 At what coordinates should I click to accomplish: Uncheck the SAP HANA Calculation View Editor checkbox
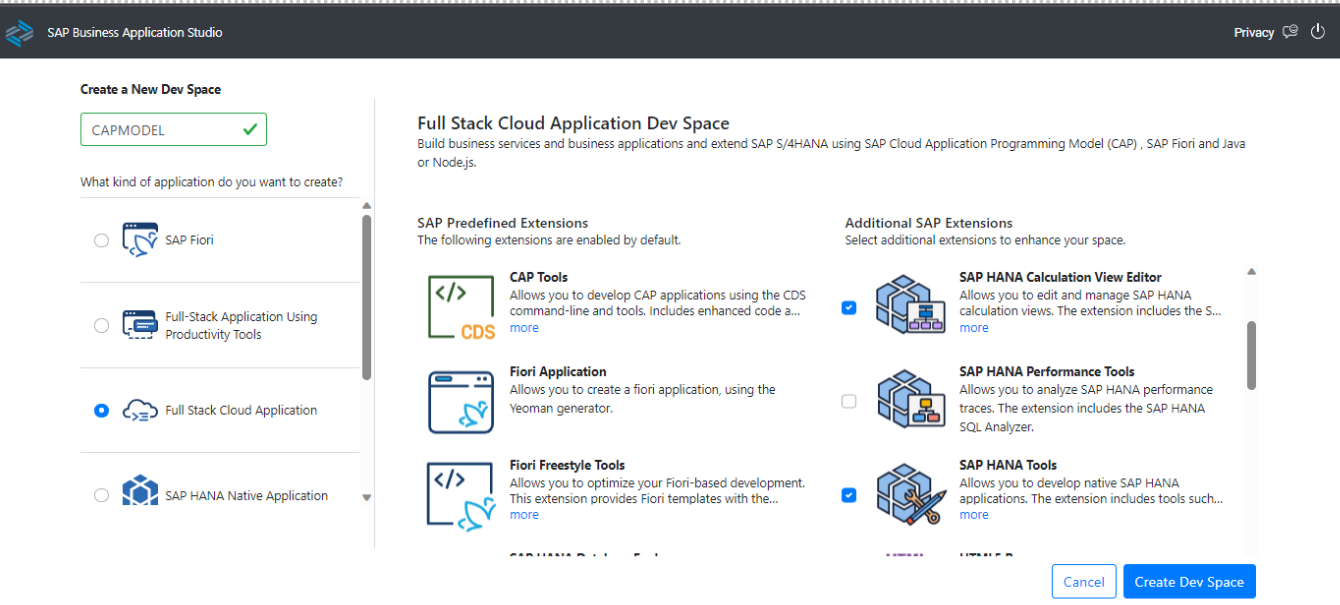pyautogui.click(x=849, y=308)
